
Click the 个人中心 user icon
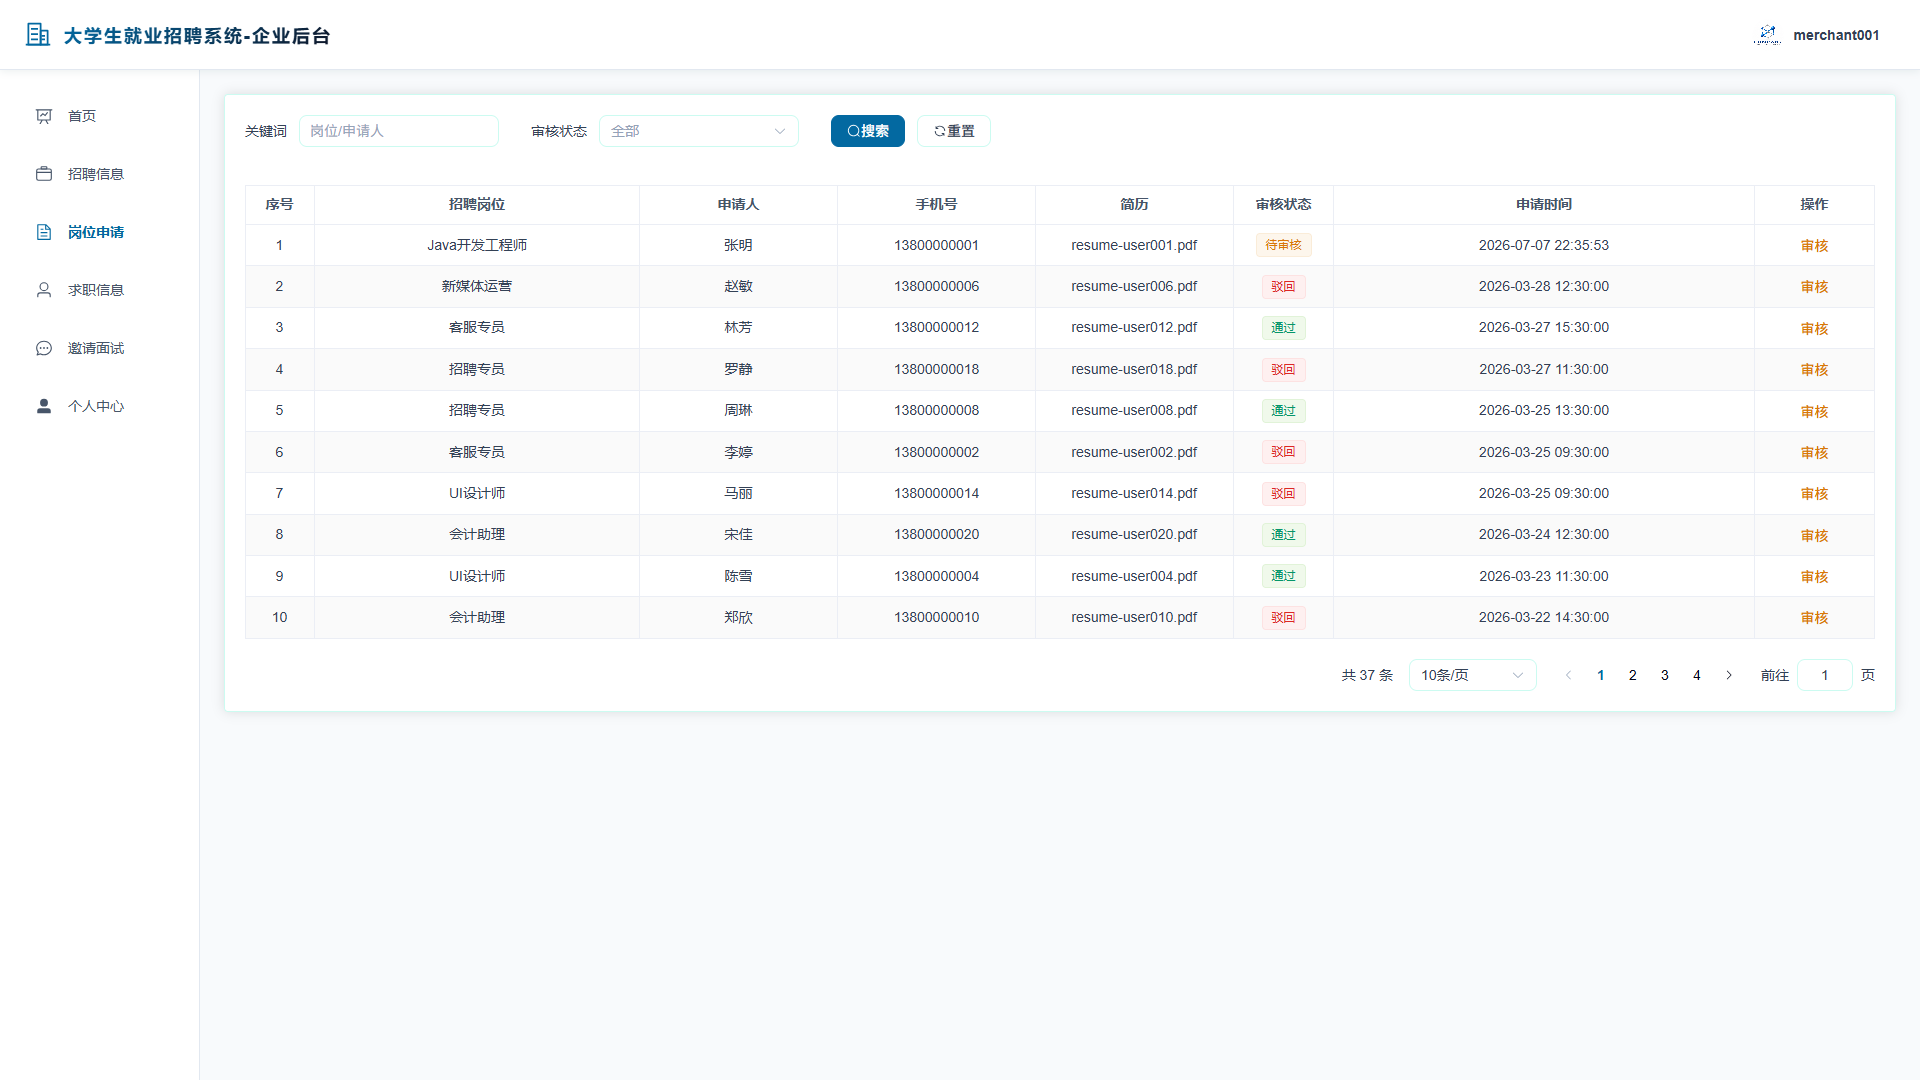(x=44, y=406)
